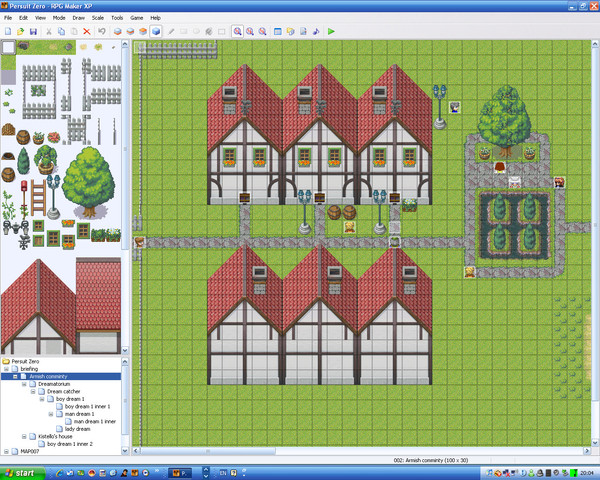Open the Game menu

pyautogui.click(x=137, y=18)
